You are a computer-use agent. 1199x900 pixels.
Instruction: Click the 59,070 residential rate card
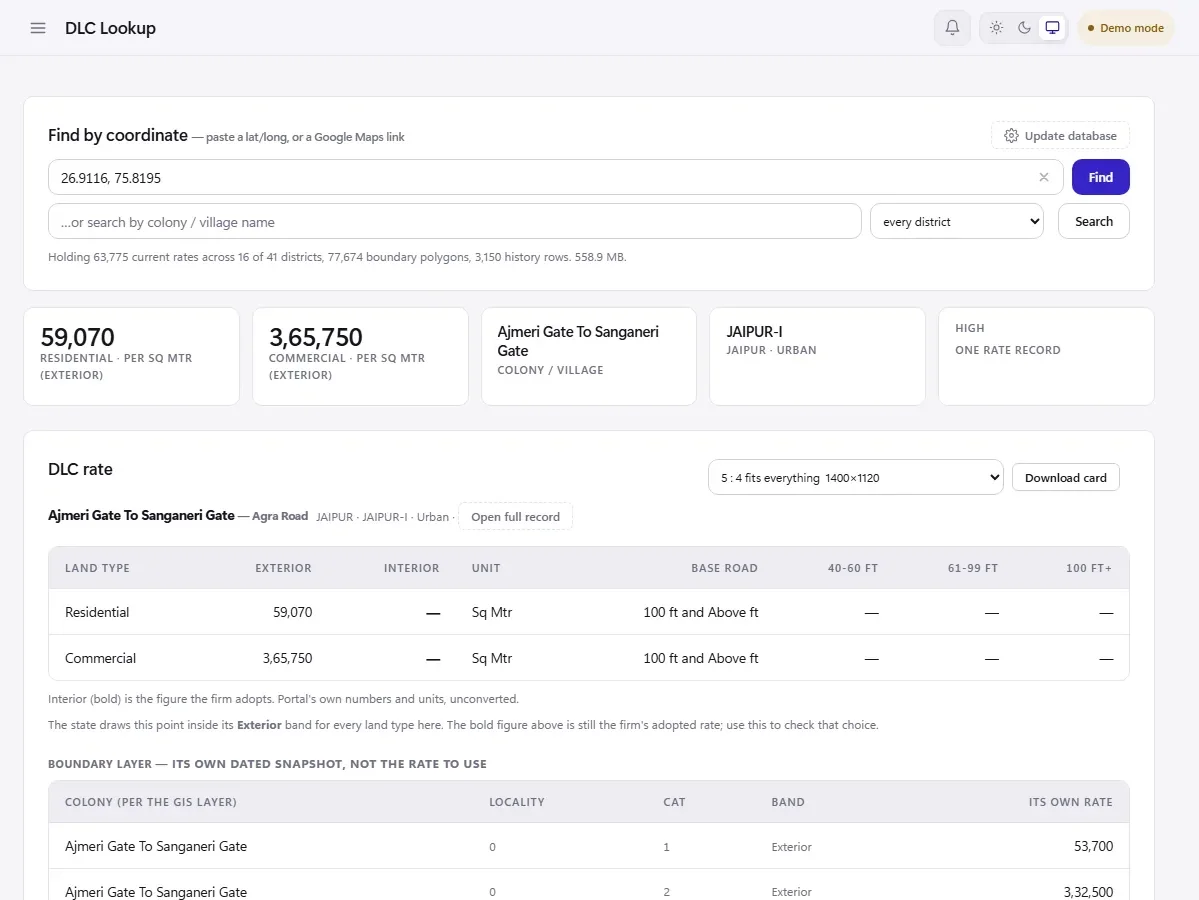point(132,356)
